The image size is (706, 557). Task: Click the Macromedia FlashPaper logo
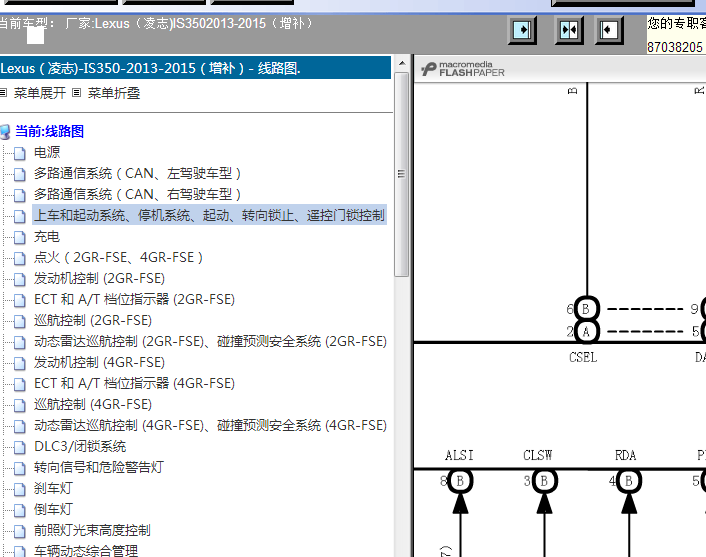(x=463, y=69)
